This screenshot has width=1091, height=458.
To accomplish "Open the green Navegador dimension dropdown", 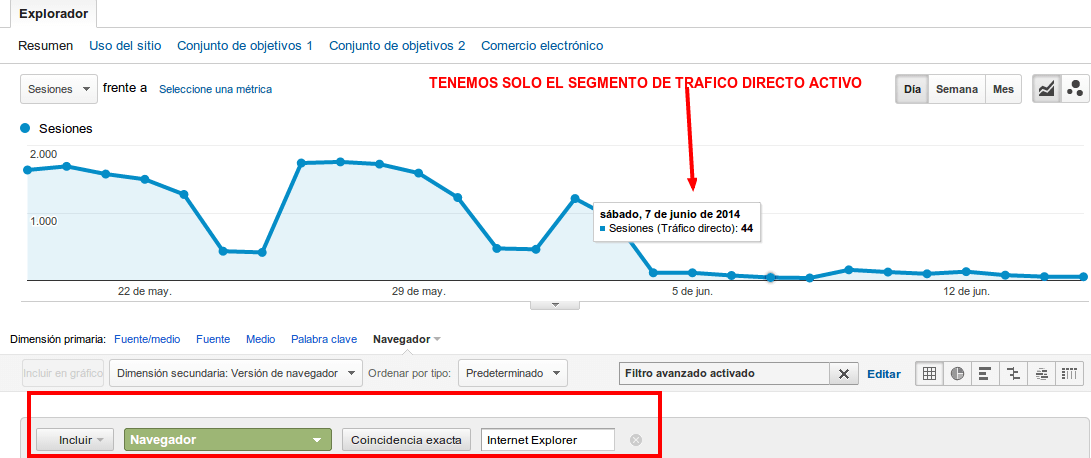I will (227, 440).
